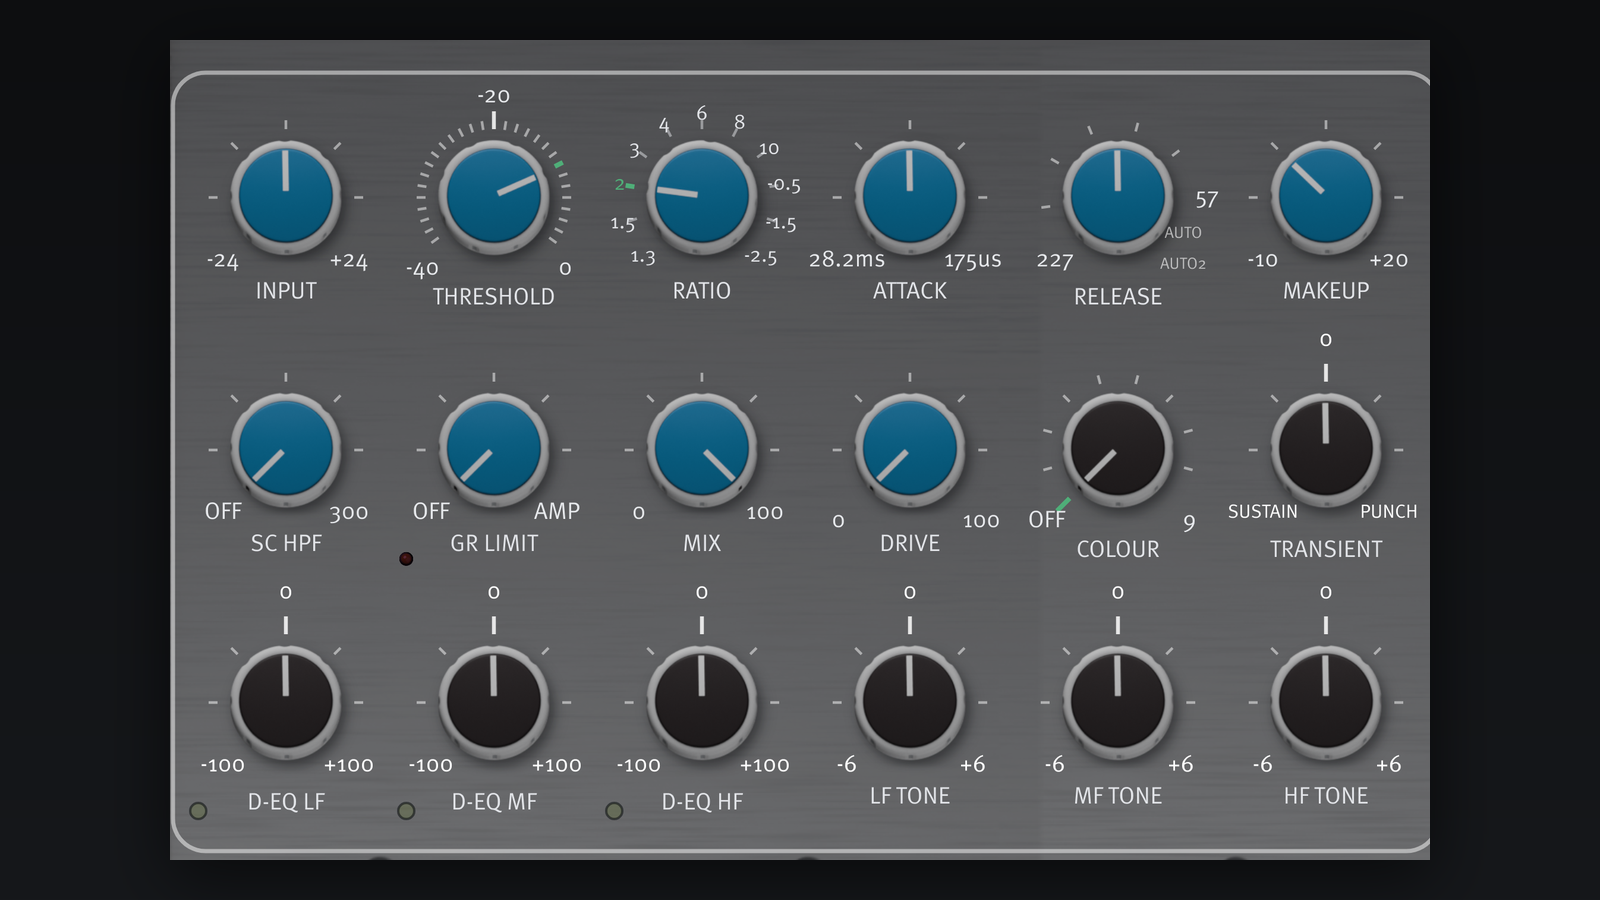The width and height of the screenshot is (1600, 900).
Task: Select the AUTO2 release setting
Action: (x=1183, y=264)
